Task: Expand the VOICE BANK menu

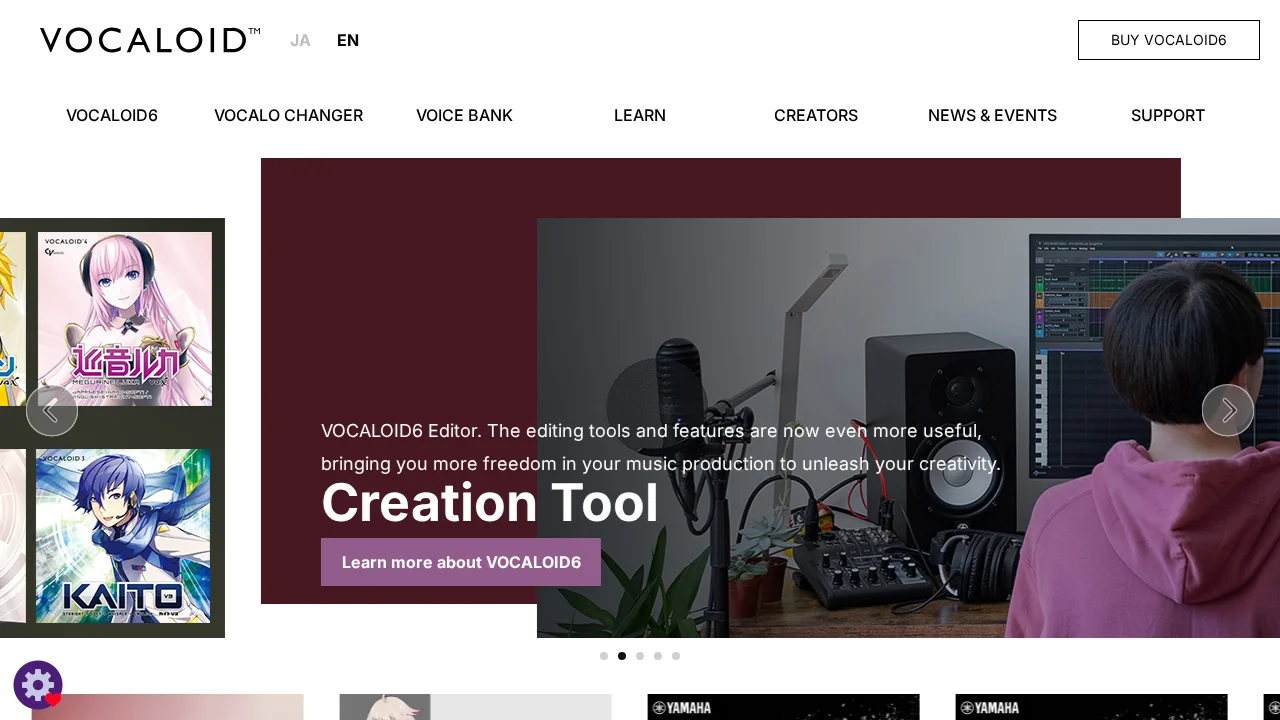Action: click(x=464, y=115)
